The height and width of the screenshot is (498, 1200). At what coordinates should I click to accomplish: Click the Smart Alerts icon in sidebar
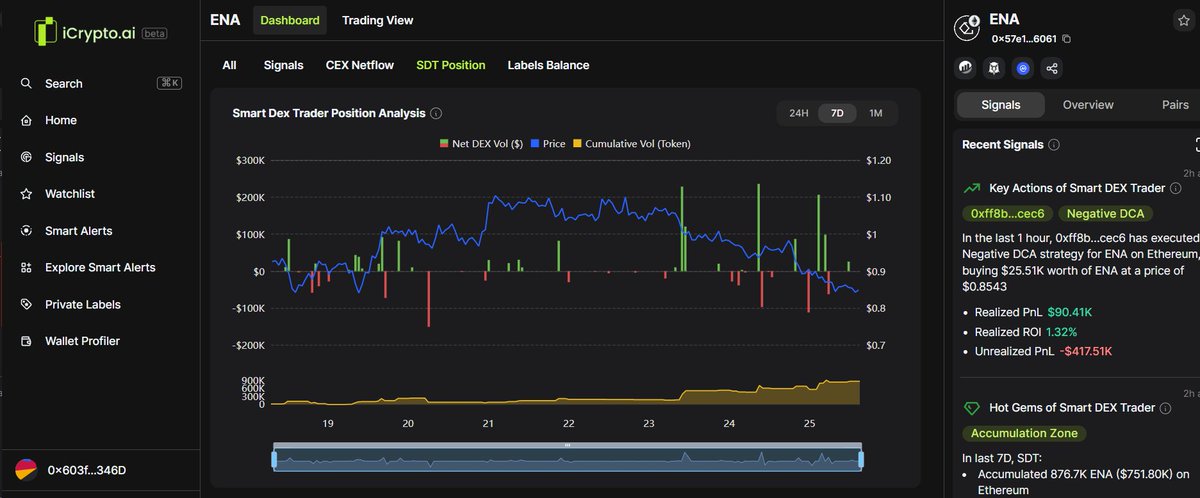27,231
